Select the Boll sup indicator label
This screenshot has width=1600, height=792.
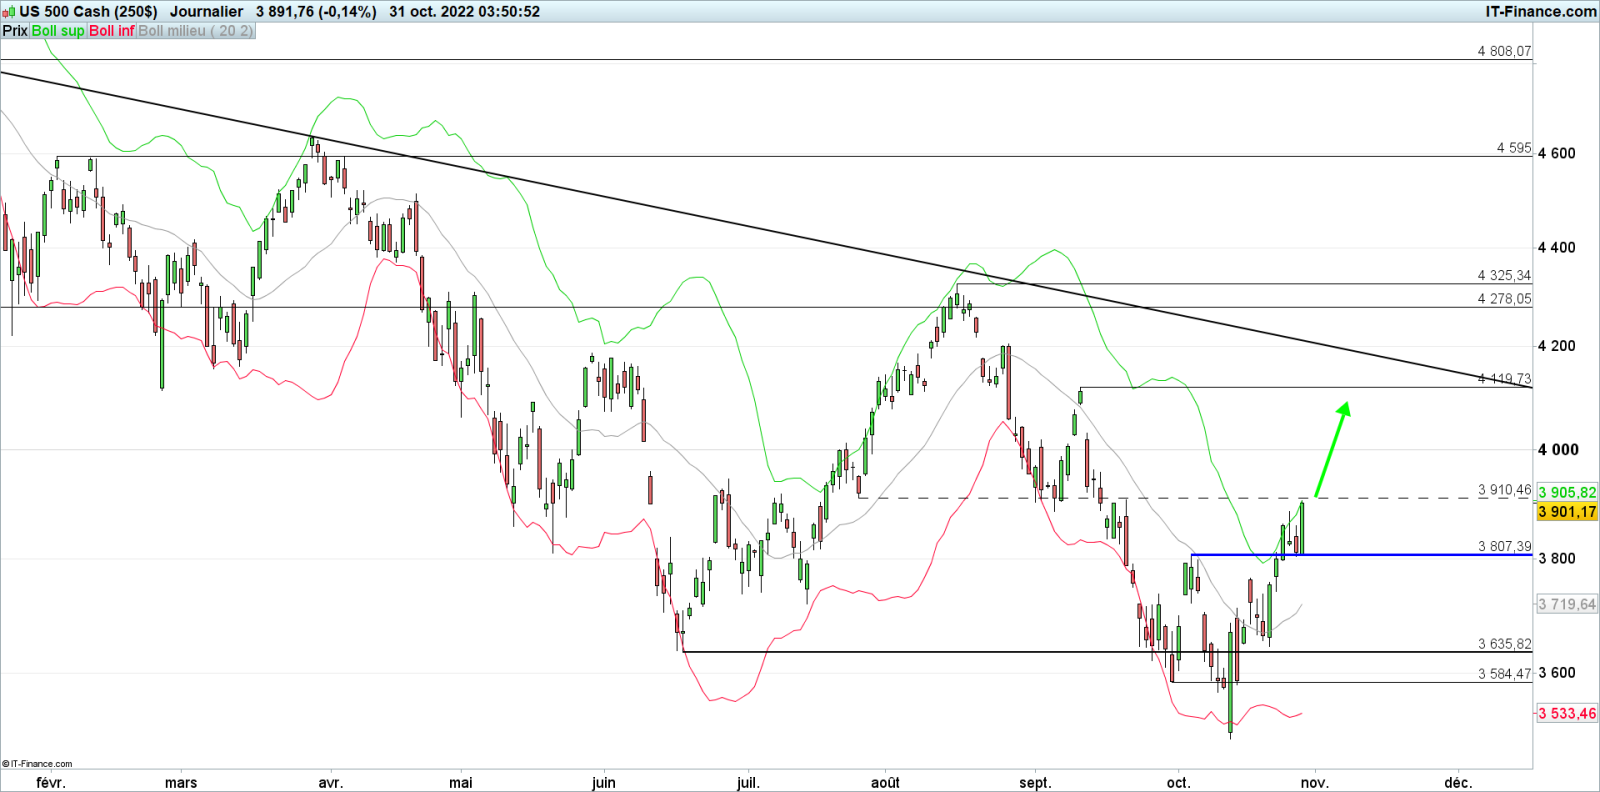[58, 31]
